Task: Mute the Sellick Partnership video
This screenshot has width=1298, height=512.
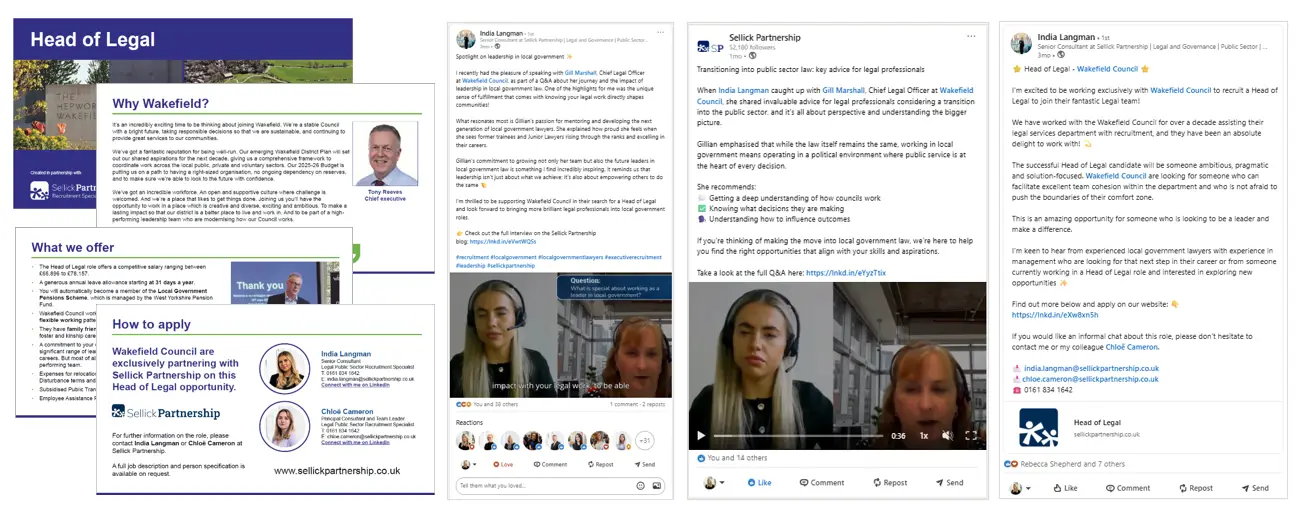Action: (948, 436)
